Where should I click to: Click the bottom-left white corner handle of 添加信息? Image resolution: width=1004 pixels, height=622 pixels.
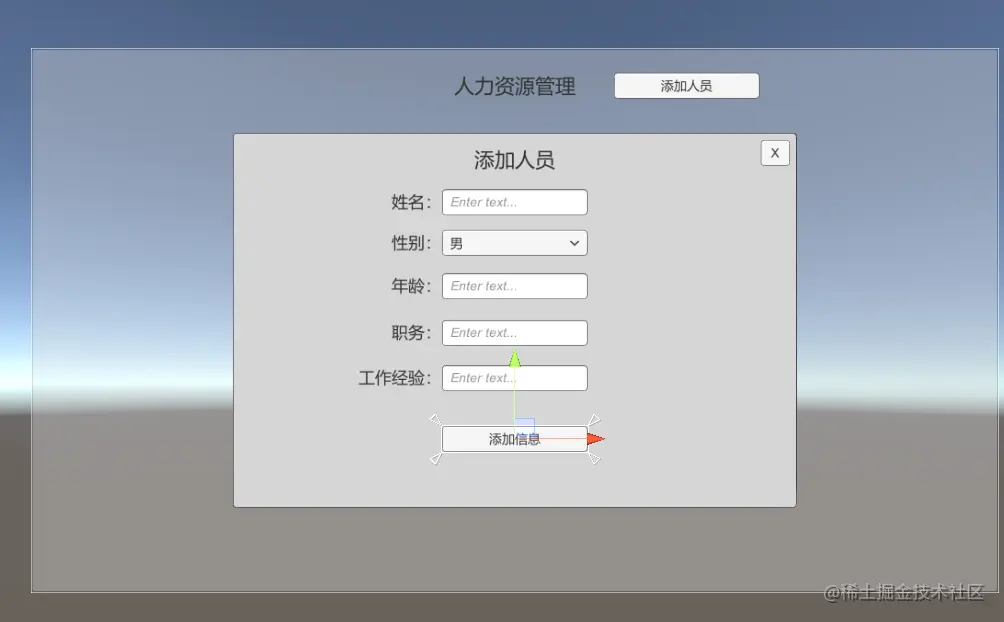click(x=437, y=457)
